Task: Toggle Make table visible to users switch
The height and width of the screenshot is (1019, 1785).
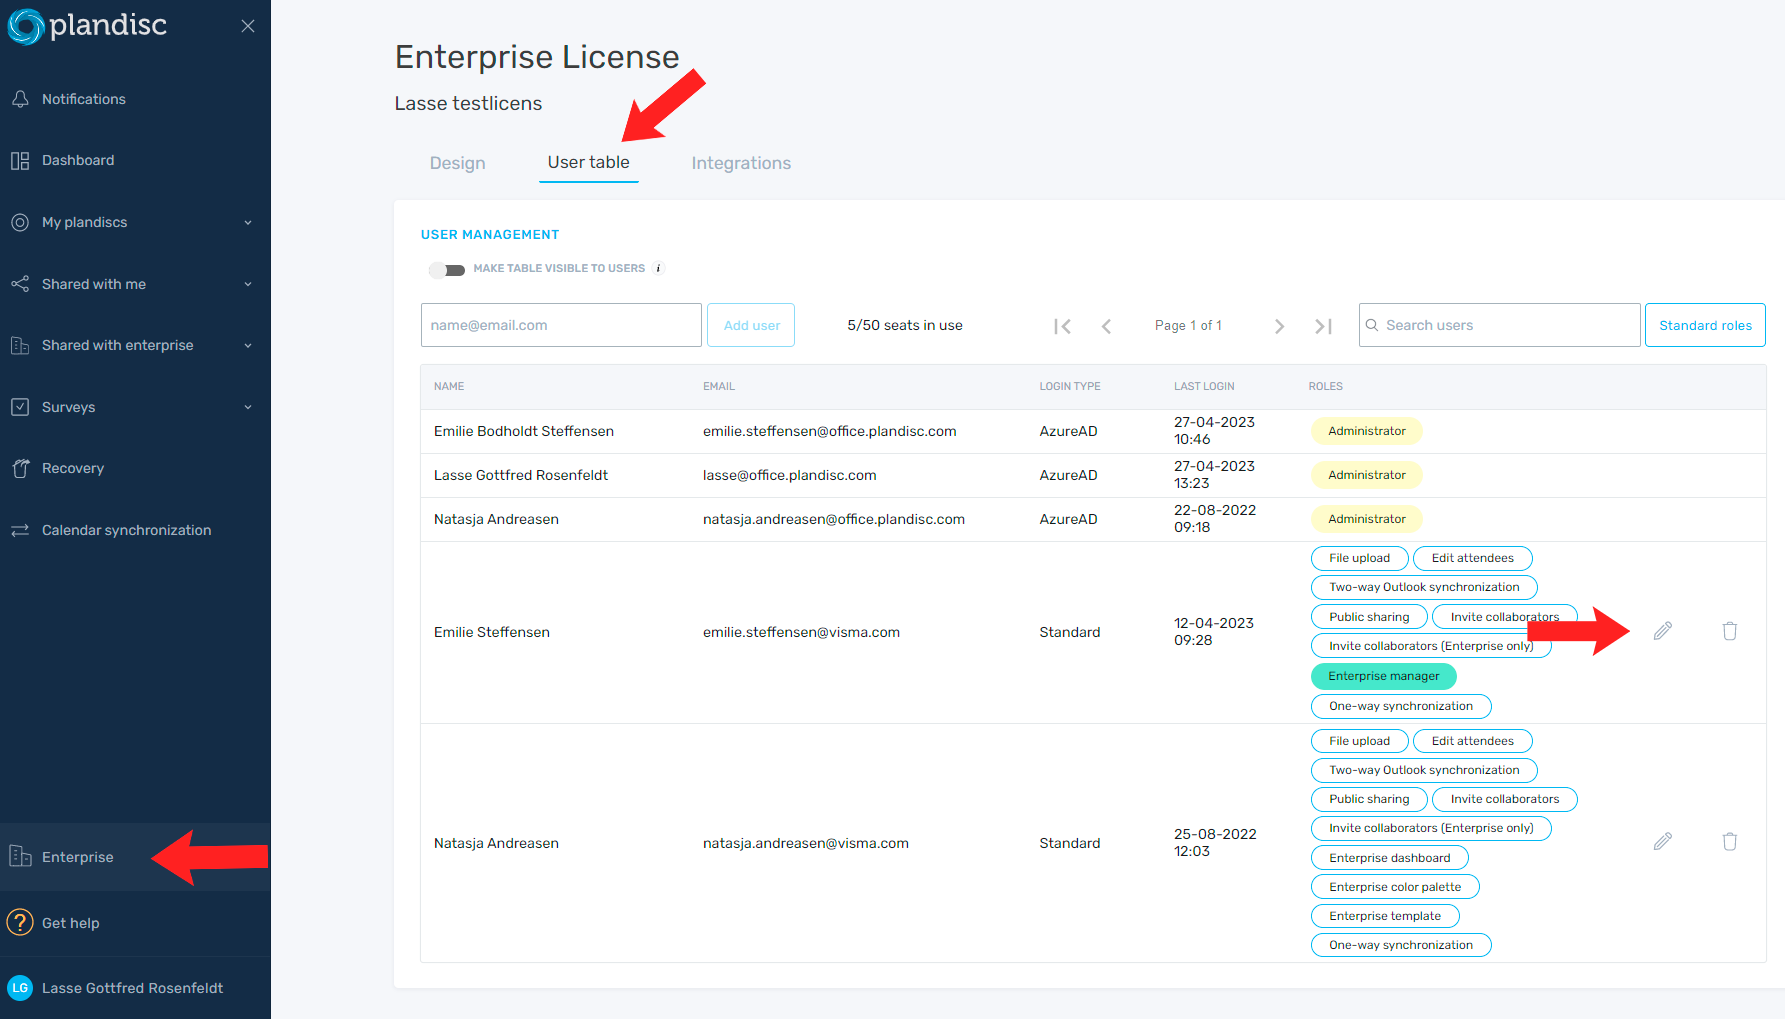Action: (447, 269)
